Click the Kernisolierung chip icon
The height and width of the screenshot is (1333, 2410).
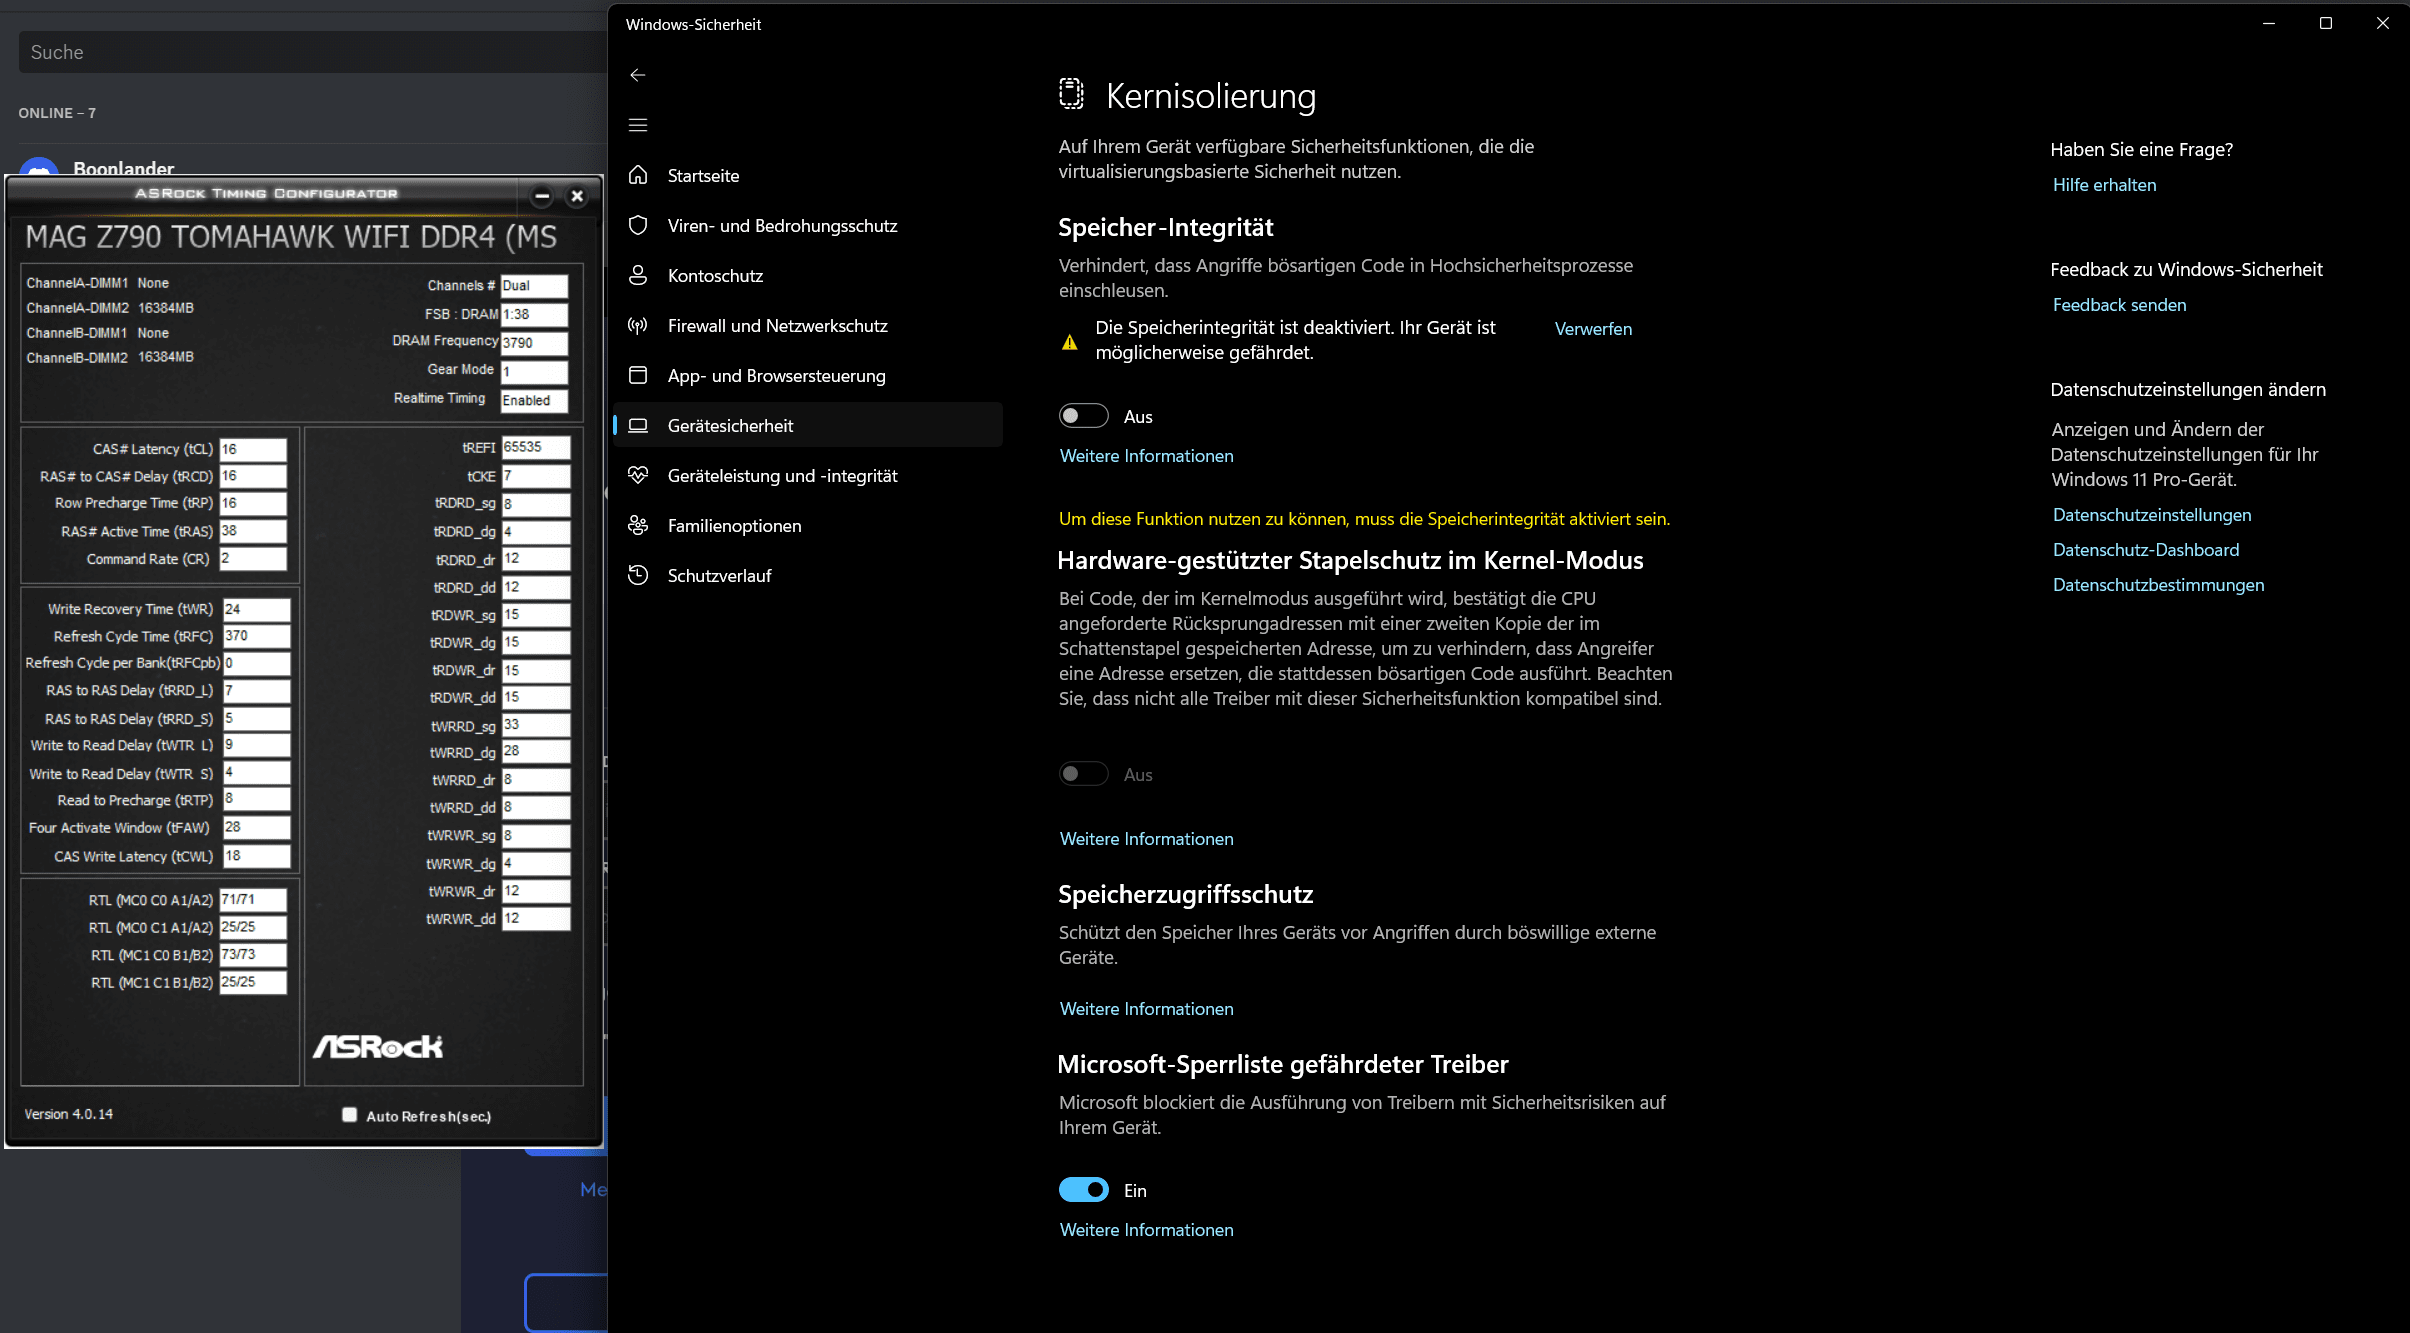tap(1071, 94)
